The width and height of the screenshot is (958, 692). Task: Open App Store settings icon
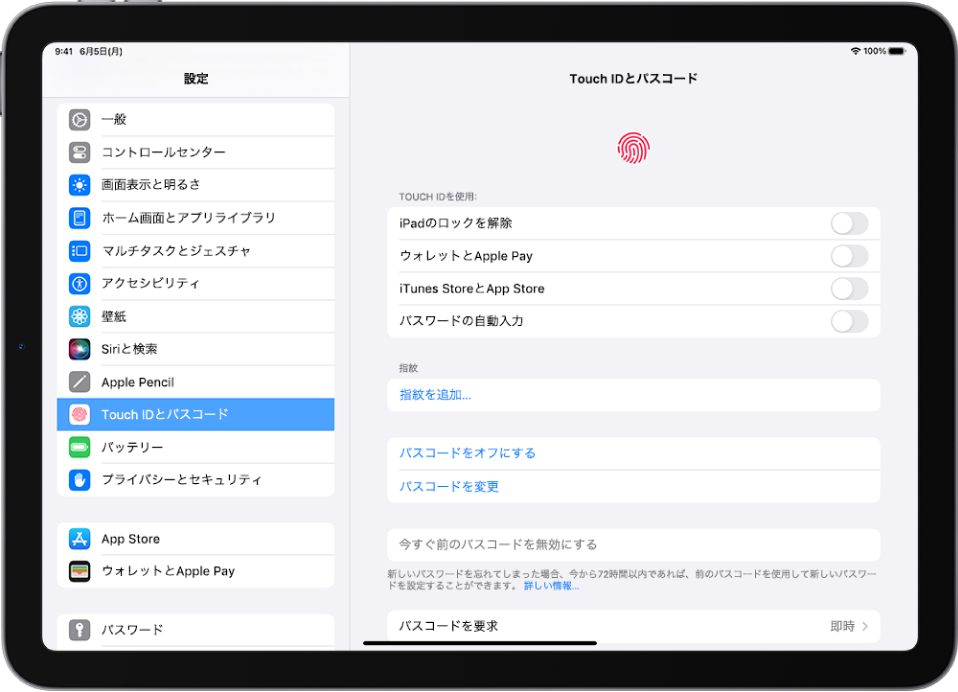tap(80, 538)
